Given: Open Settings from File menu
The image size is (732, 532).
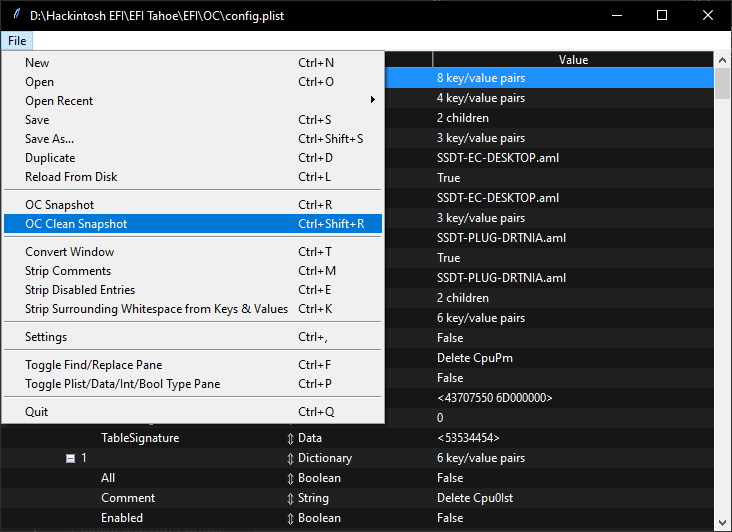Looking at the screenshot, I should click(x=193, y=337).
